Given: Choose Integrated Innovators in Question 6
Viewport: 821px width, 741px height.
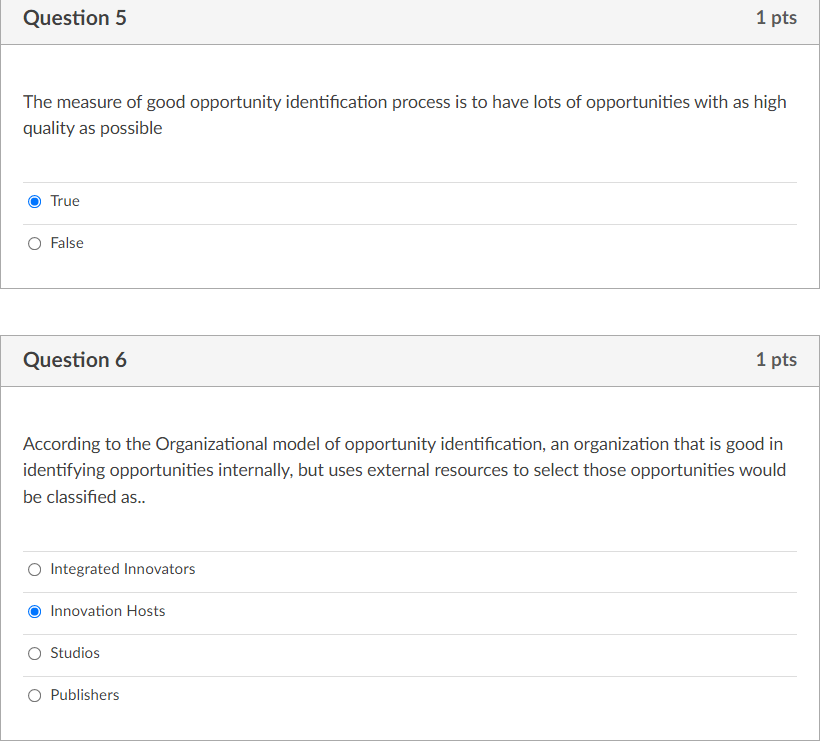Looking at the screenshot, I should 34,569.
